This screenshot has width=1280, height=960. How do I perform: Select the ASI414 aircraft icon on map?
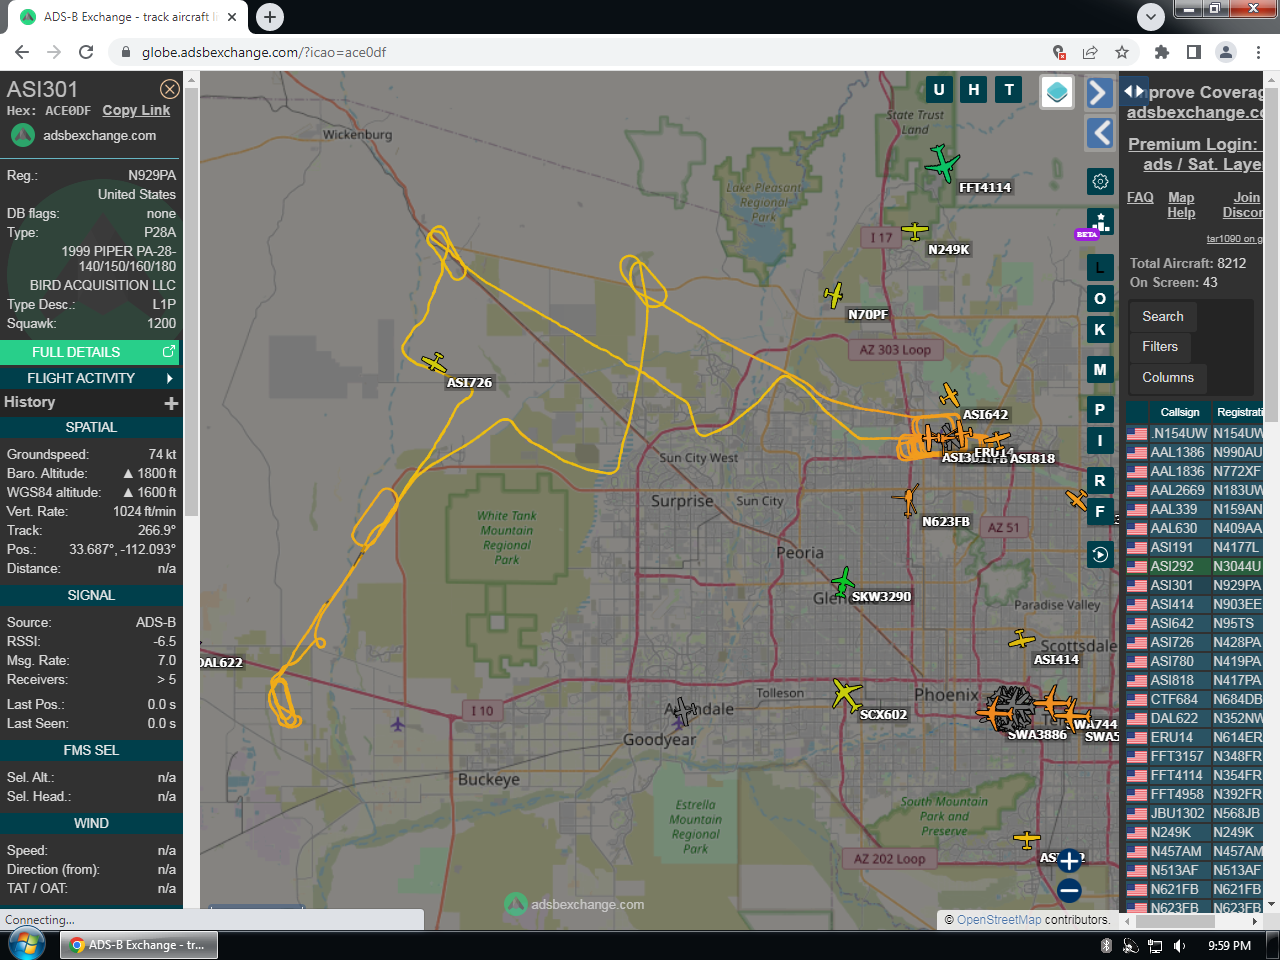(1021, 638)
